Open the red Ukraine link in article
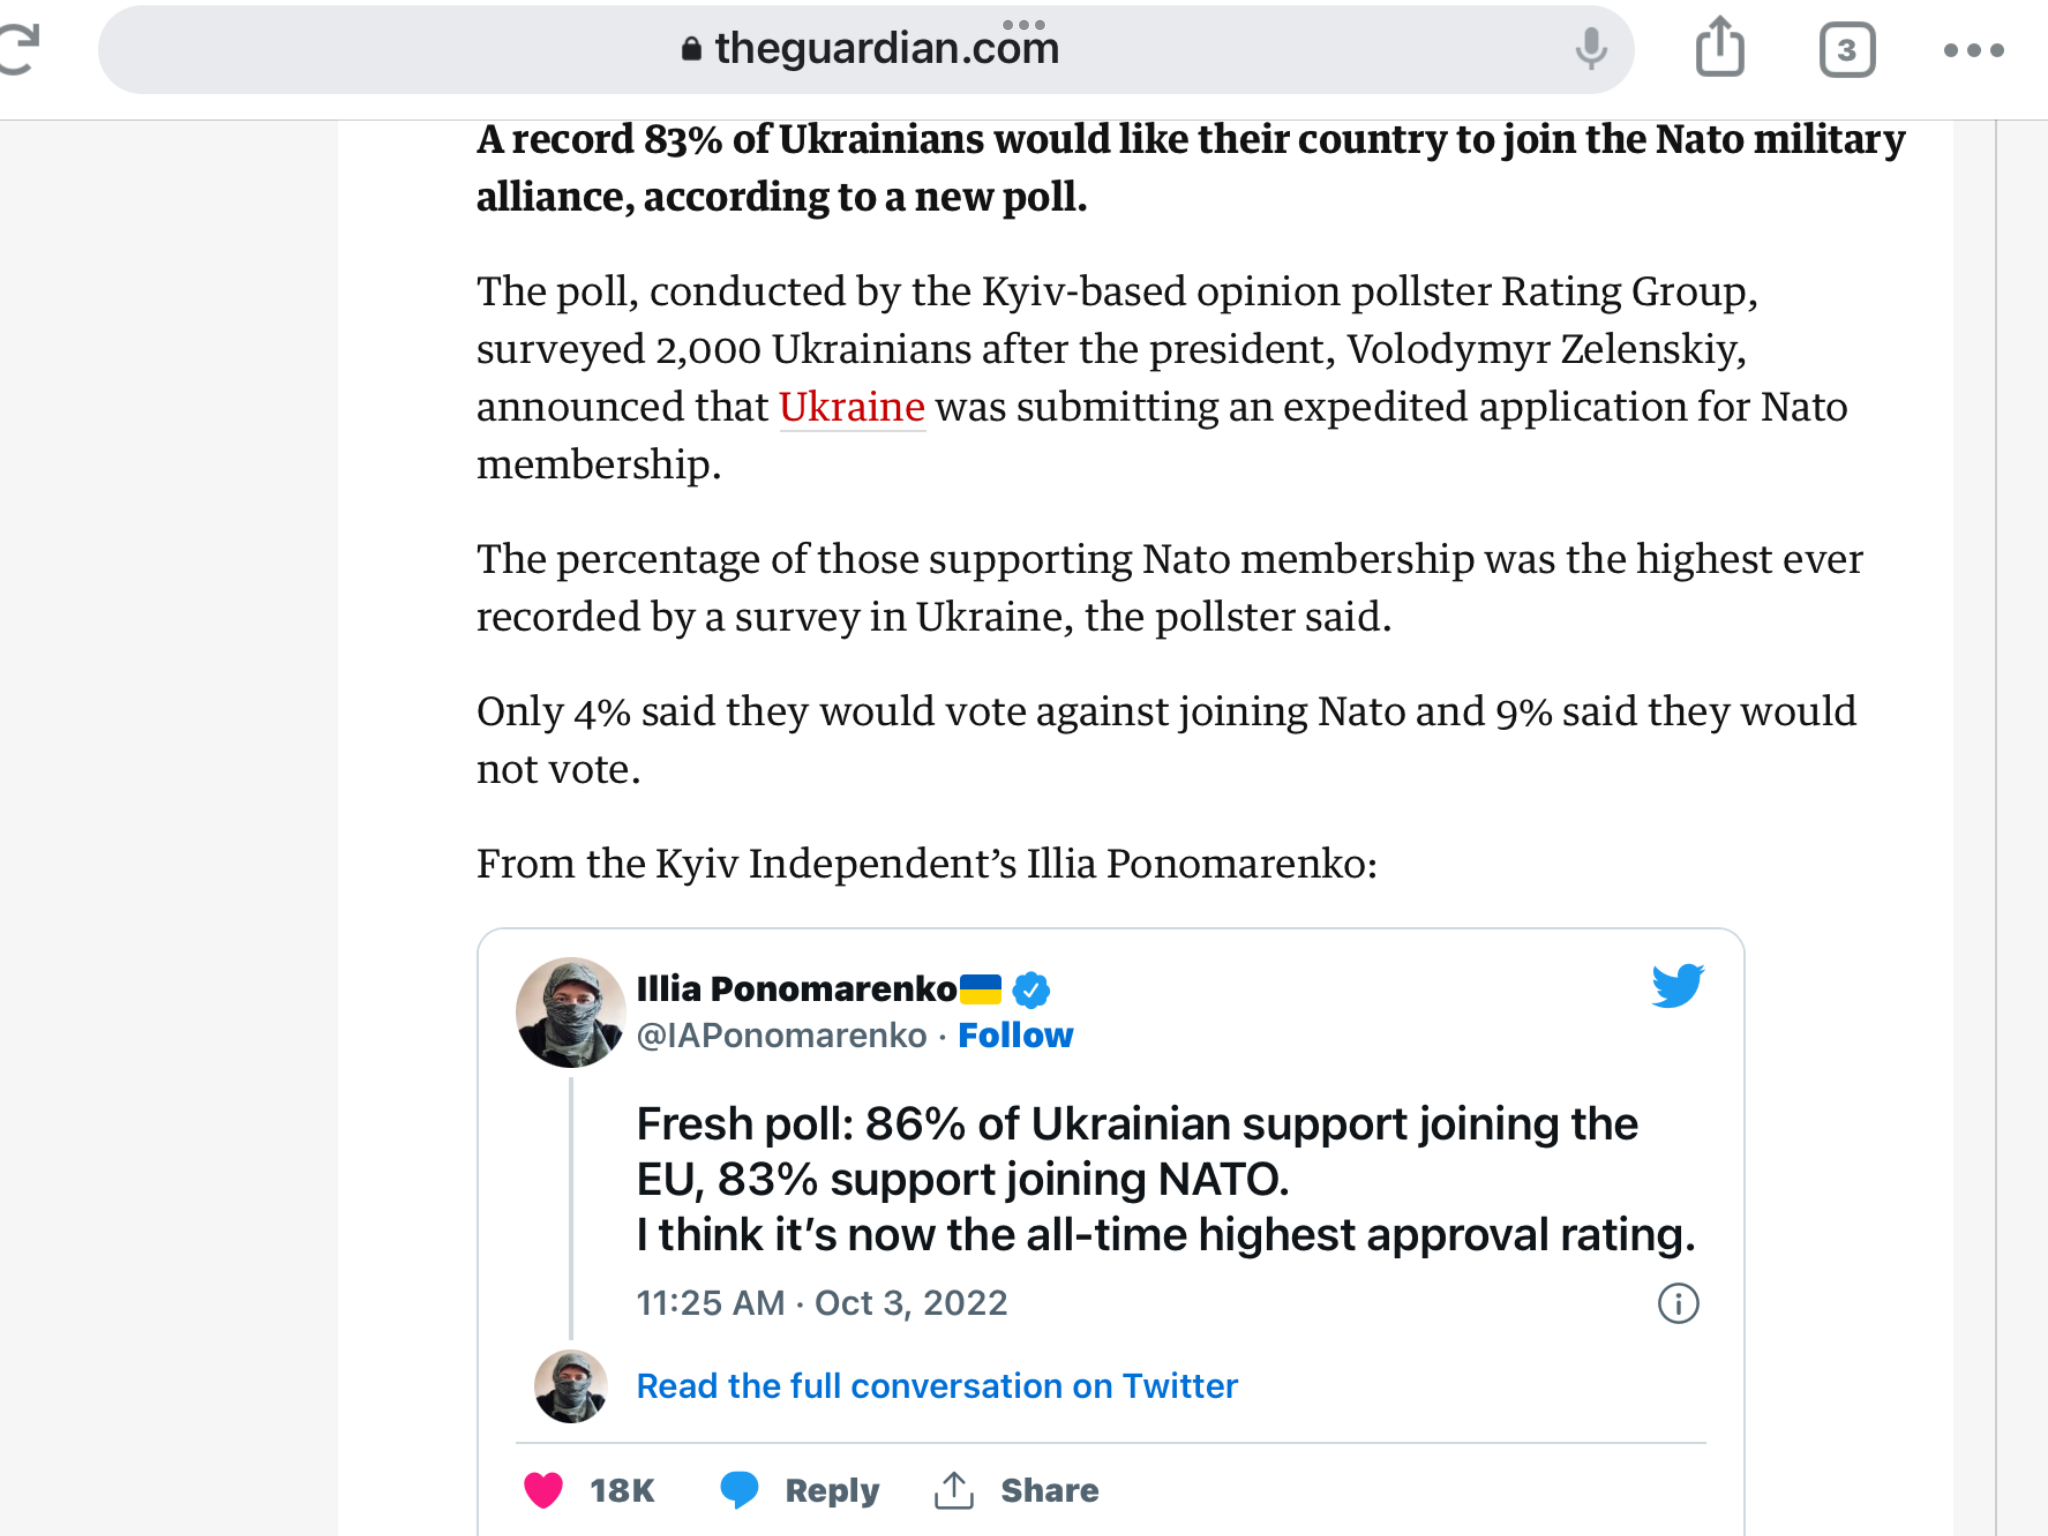2048x1536 pixels. click(852, 407)
